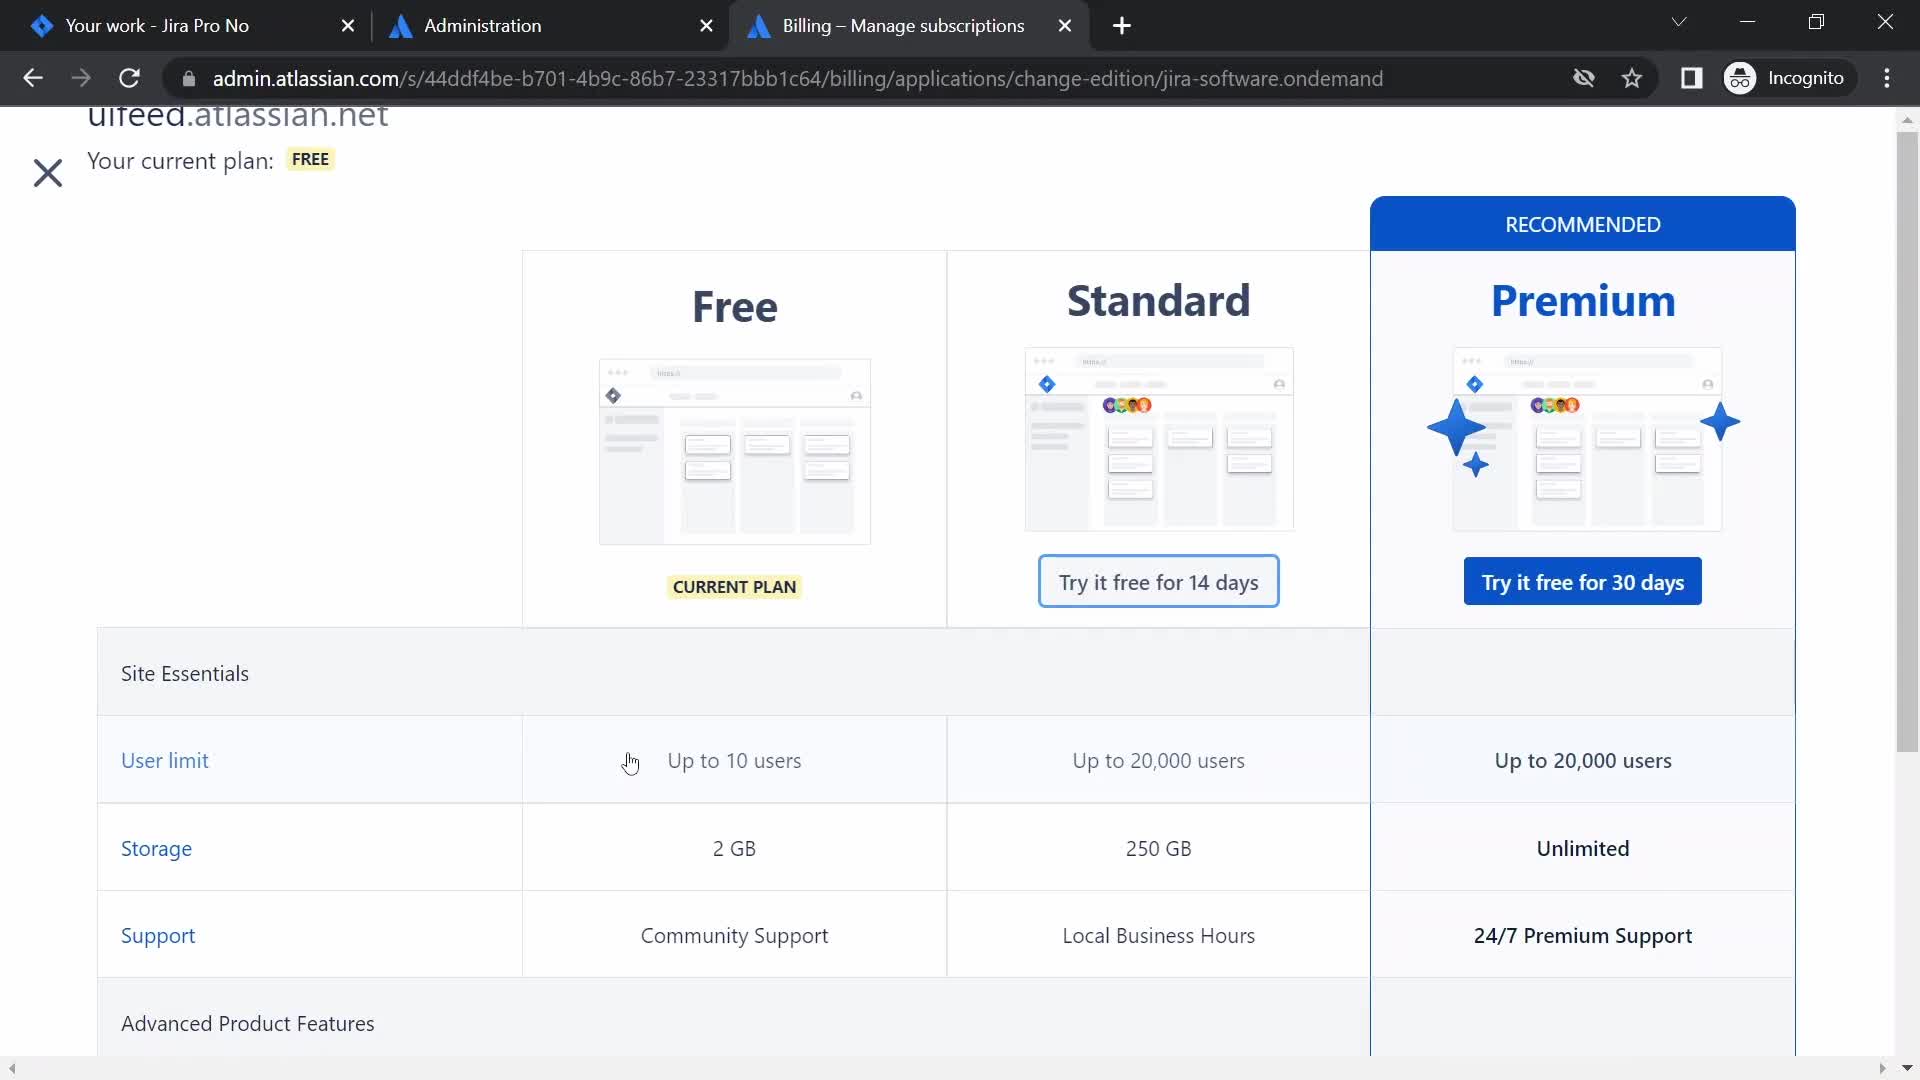The height and width of the screenshot is (1080, 1920).
Task: Click the browser refresh page icon
Action: (129, 79)
